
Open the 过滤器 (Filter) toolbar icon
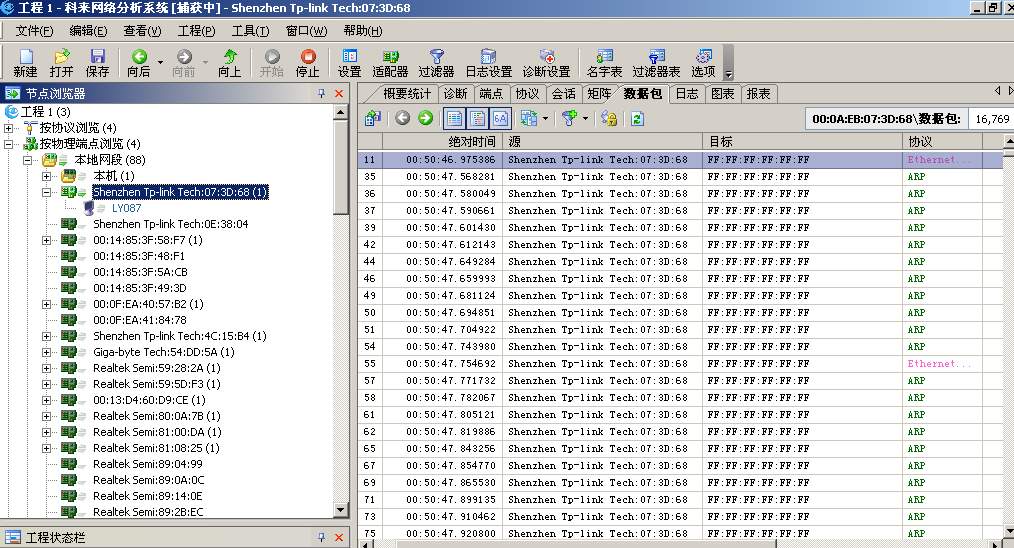coord(436,63)
